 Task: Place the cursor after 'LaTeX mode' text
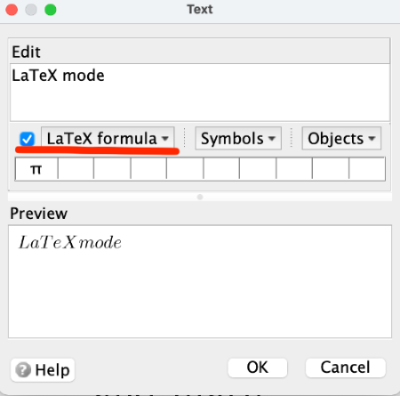coord(105,76)
